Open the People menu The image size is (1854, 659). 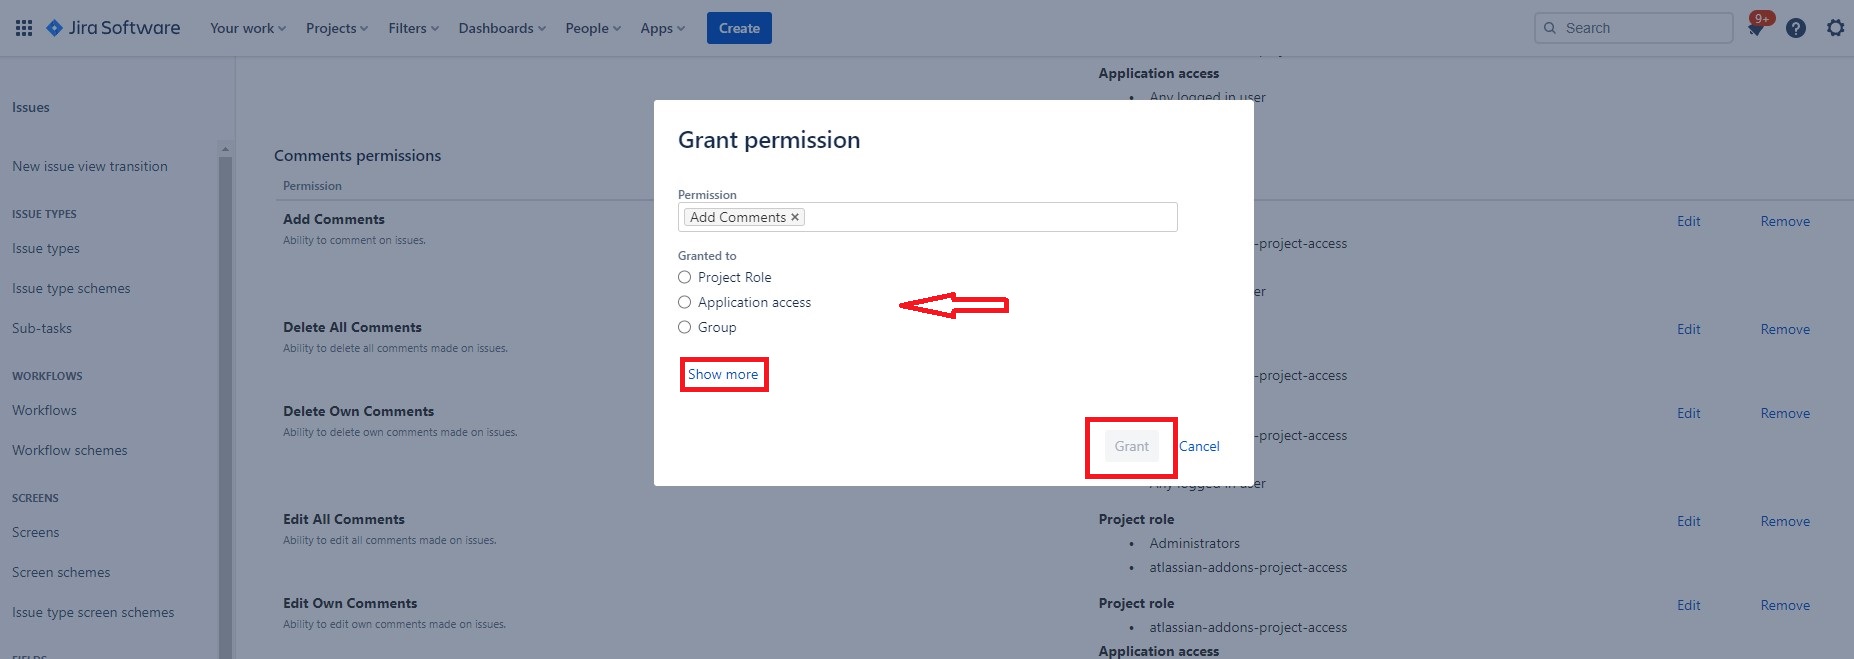[593, 28]
